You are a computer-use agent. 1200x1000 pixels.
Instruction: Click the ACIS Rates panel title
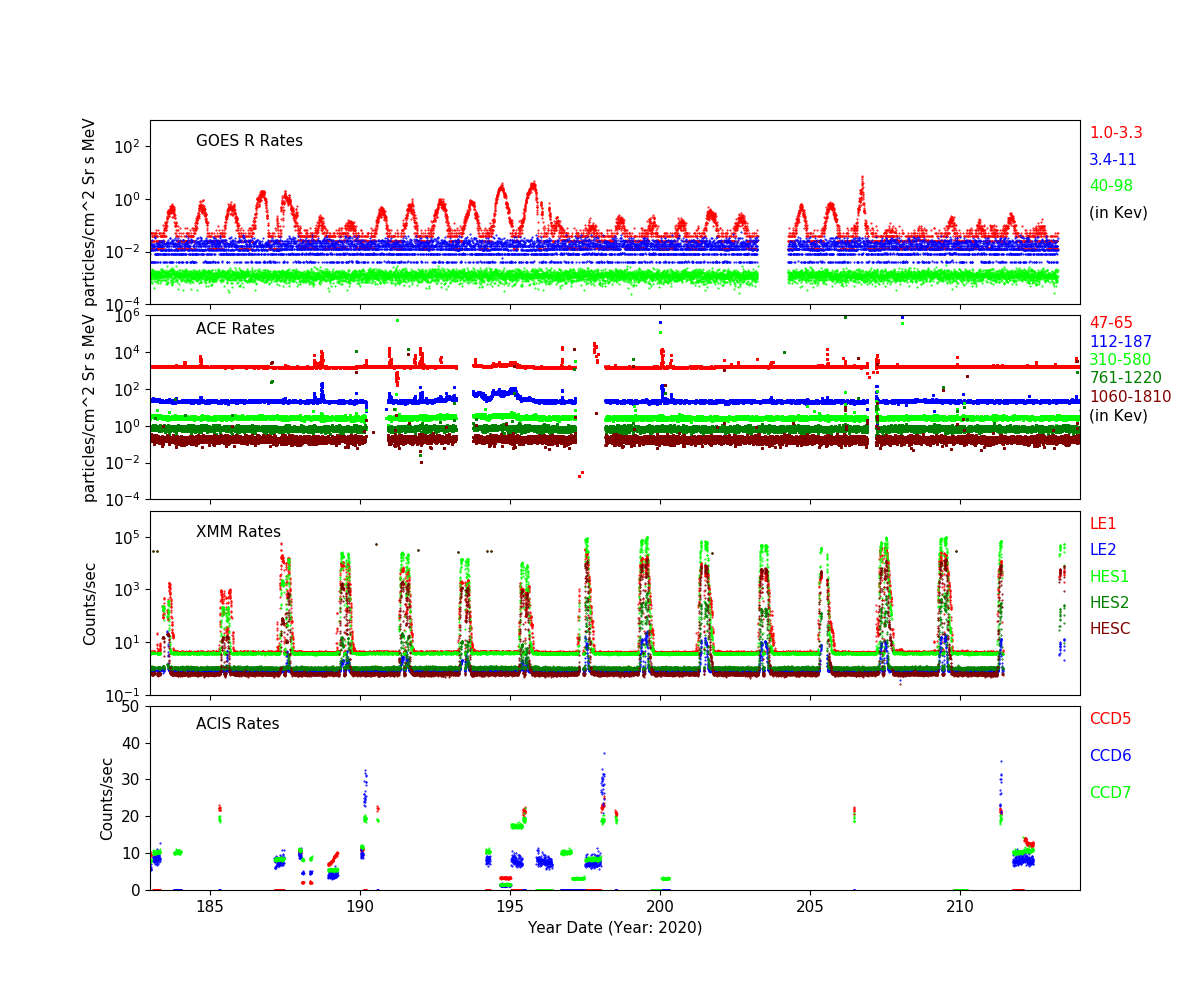coord(237,724)
